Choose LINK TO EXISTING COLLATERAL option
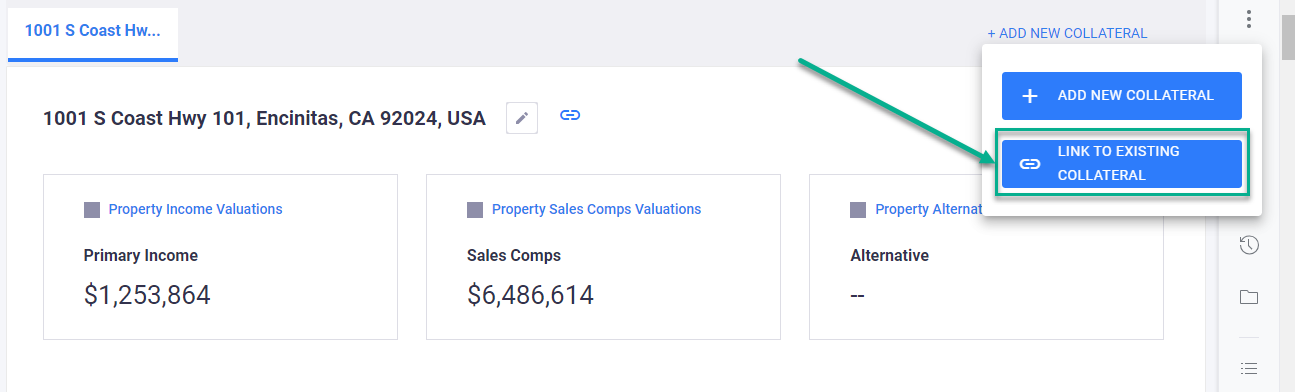The height and width of the screenshot is (392, 1295). [1122, 164]
